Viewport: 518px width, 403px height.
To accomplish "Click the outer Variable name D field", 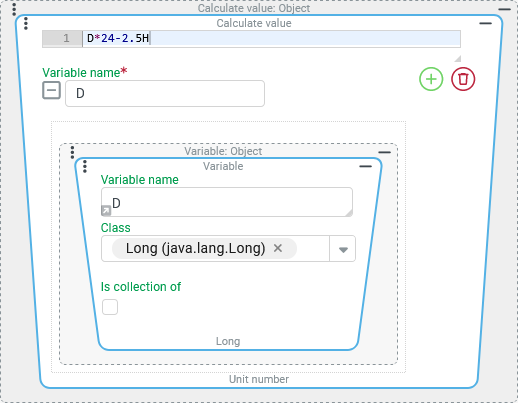I will coord(165,93).
